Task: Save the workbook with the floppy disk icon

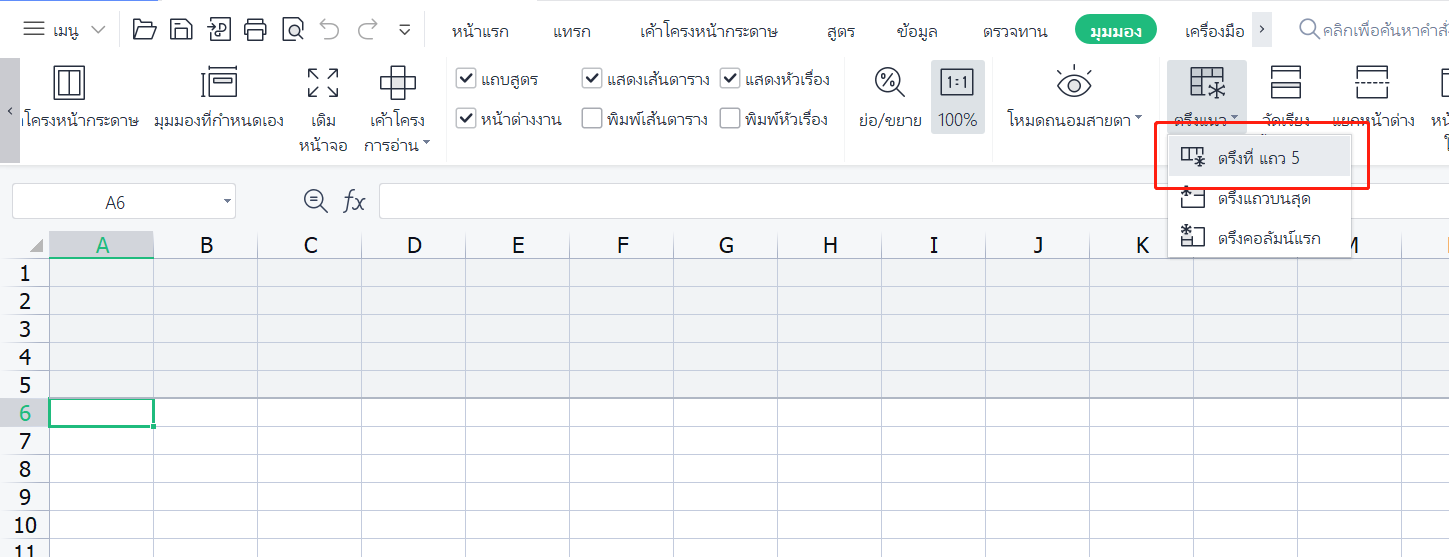Action: click(x=181, y=29)
